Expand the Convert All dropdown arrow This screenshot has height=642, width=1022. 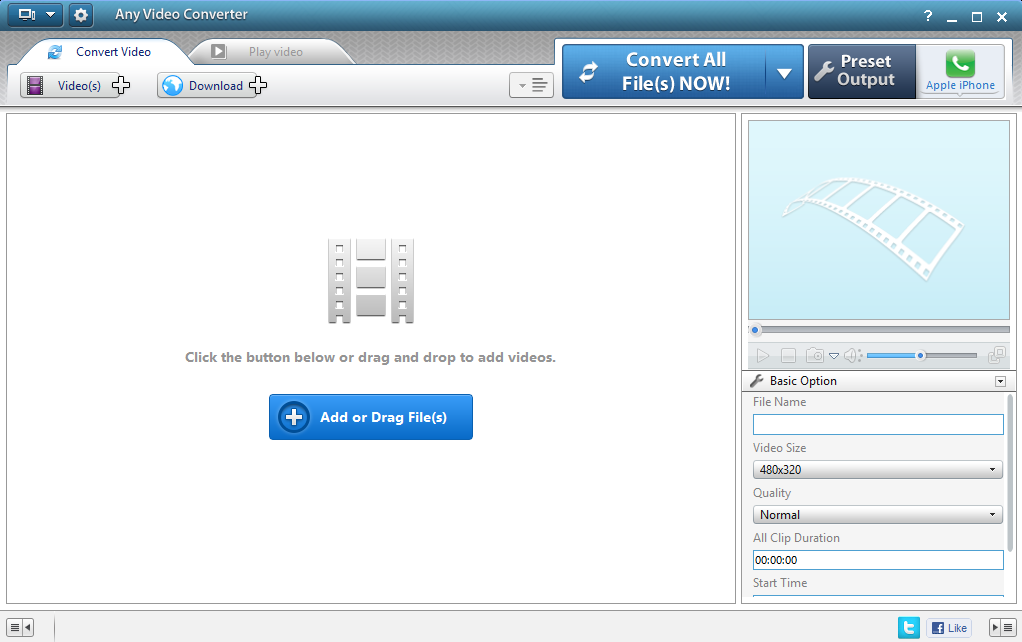coord(784,73)
